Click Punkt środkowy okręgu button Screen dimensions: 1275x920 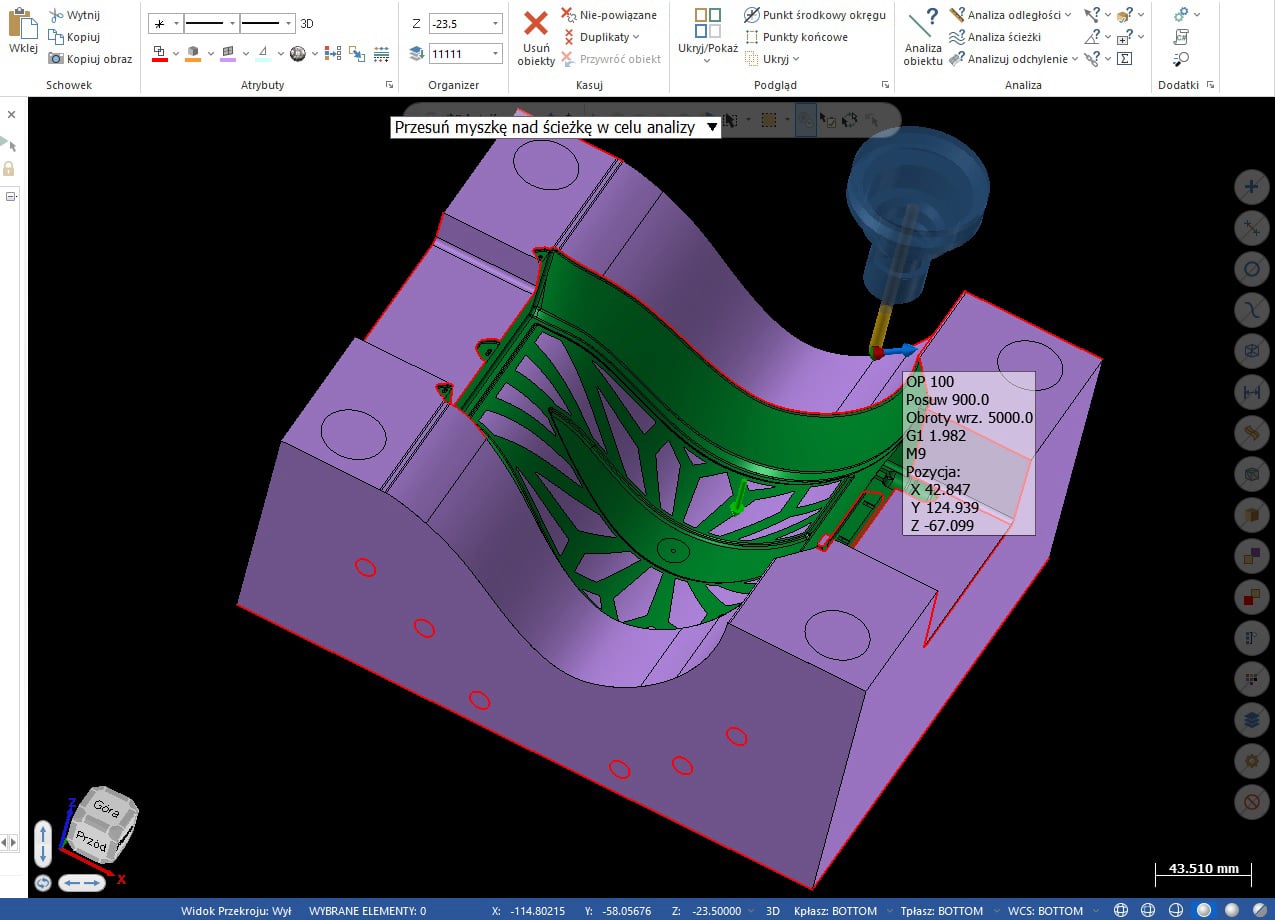pos(814,15)
